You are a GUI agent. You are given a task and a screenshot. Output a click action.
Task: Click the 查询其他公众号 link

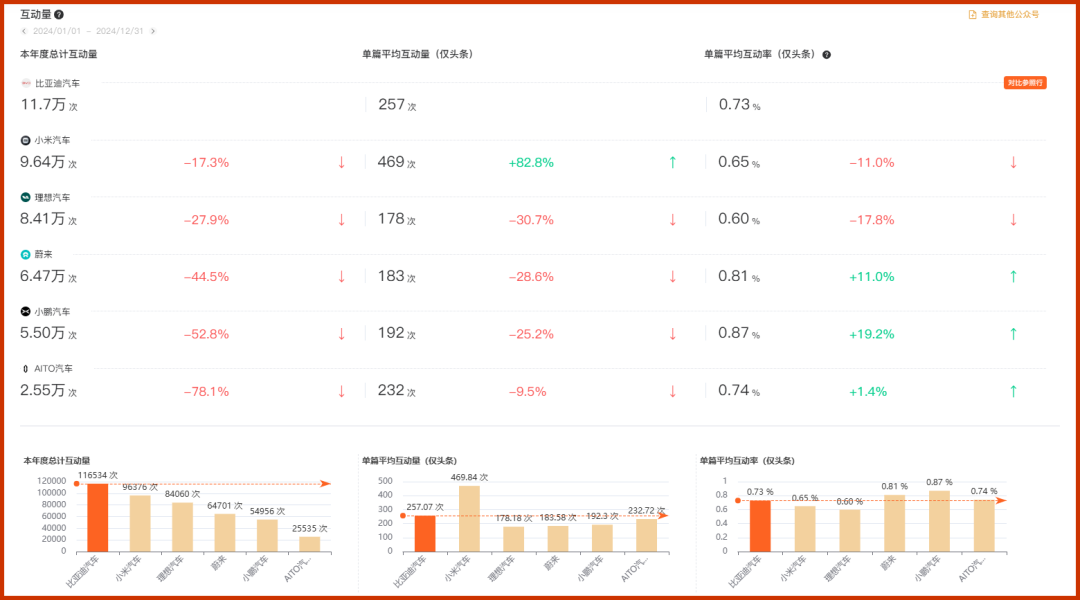pos(1010,14)
